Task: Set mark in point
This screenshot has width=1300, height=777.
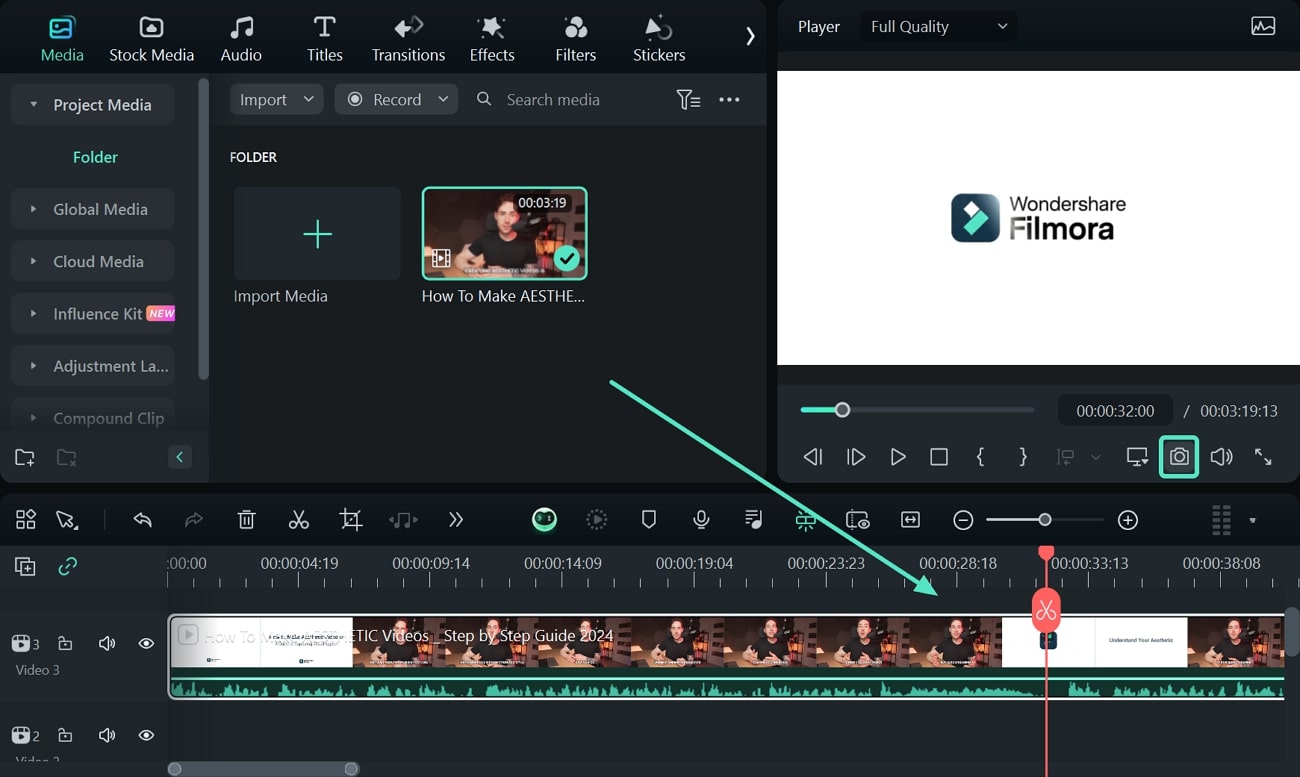Action: (980, 457)
